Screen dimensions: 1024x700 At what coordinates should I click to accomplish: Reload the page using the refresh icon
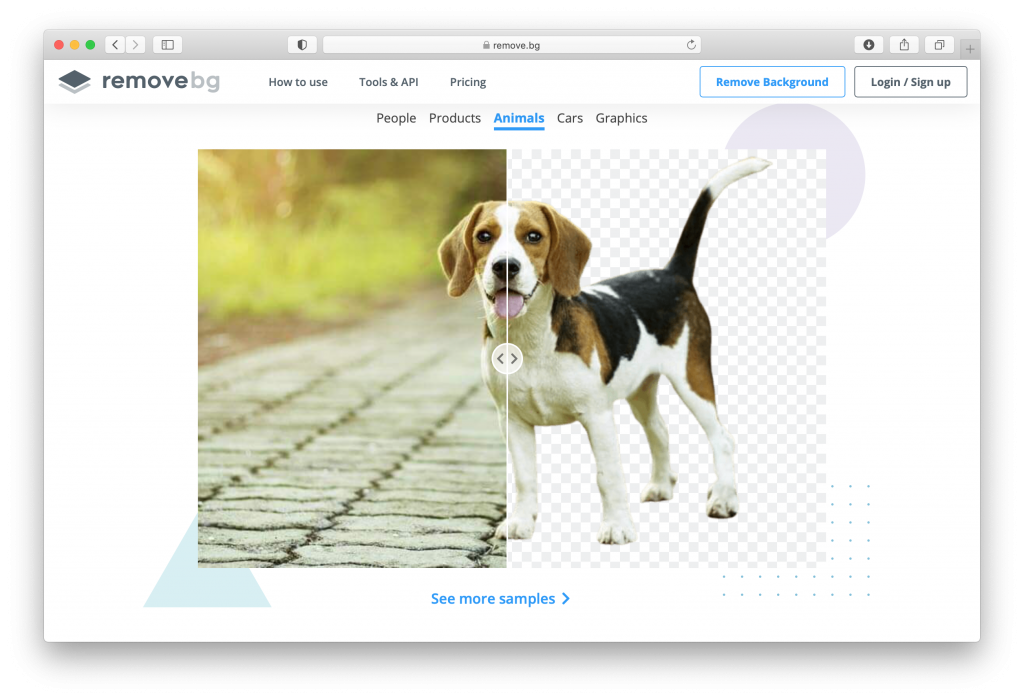pos(691,45)
